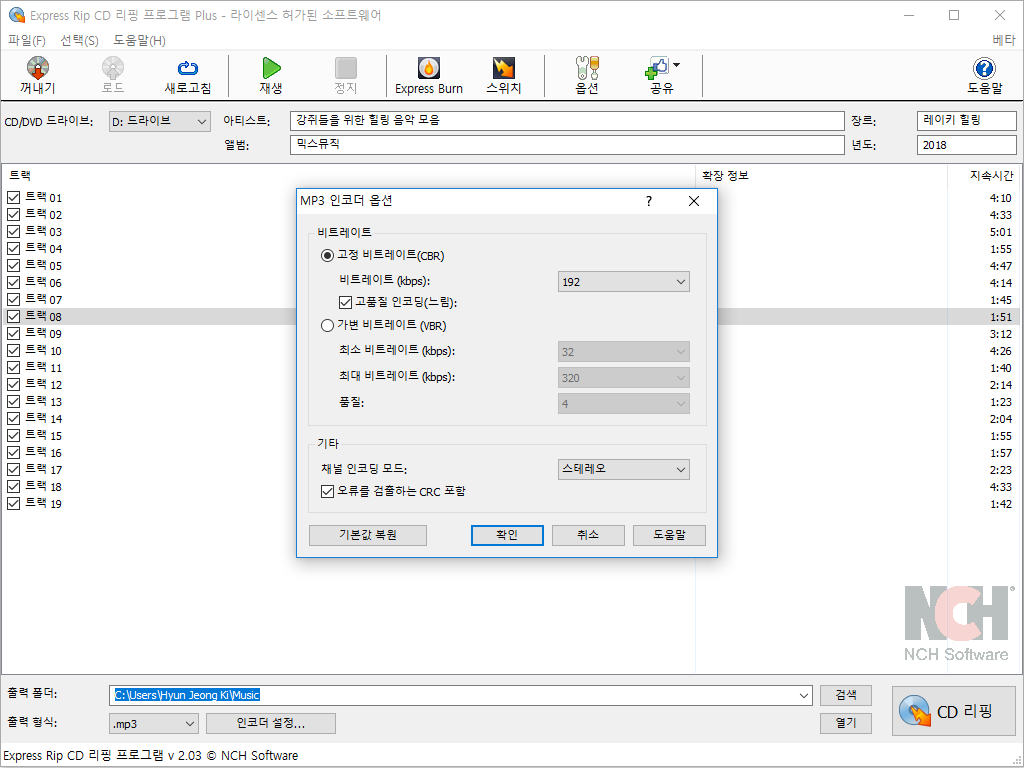The width and height of the screenshot is (1024, 768).
Task: Open the 비트레이트 (kbps) 192 dropdown
Action: click(624, 282)
